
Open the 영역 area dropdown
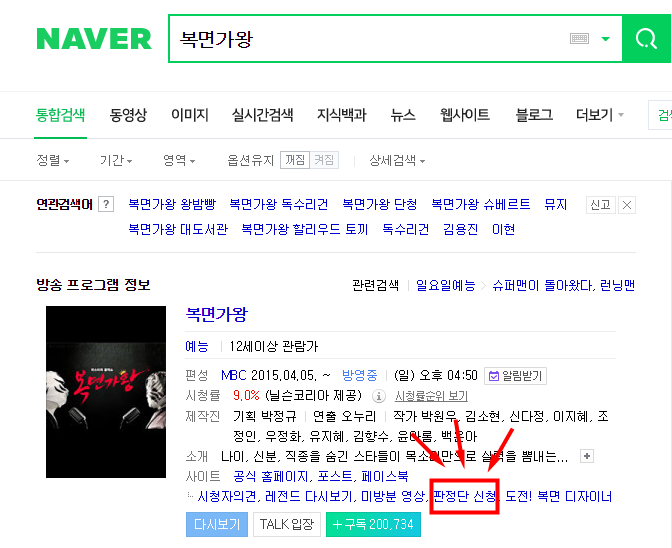click(x=179, y=161)
